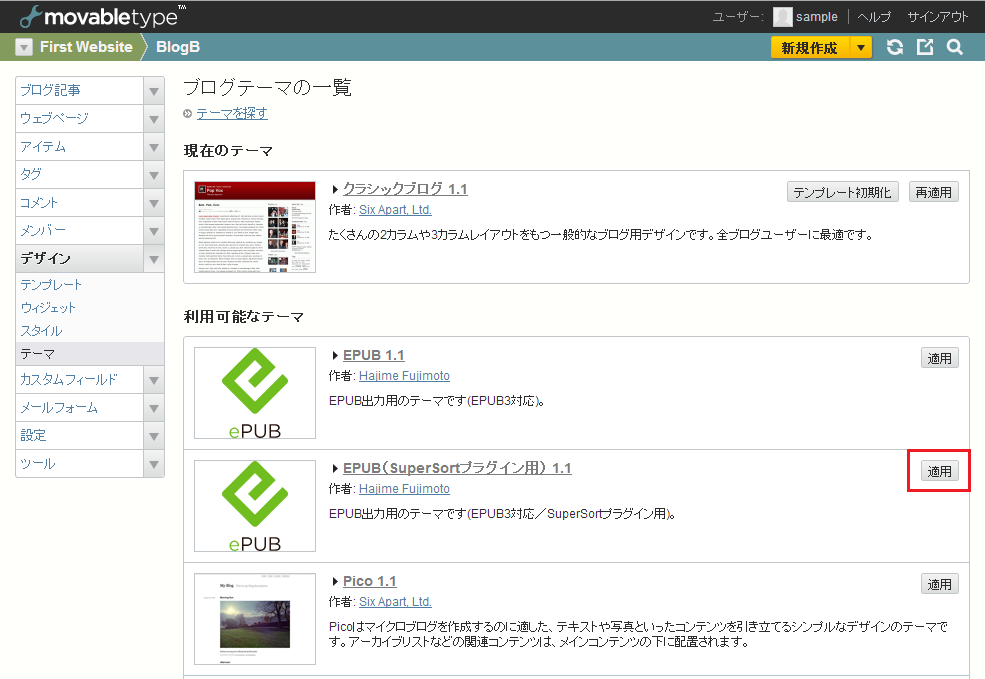This screenshot has height=679, width=985.
Task: Expand the ウェブページ menu arrow
Action: point(154,119)
